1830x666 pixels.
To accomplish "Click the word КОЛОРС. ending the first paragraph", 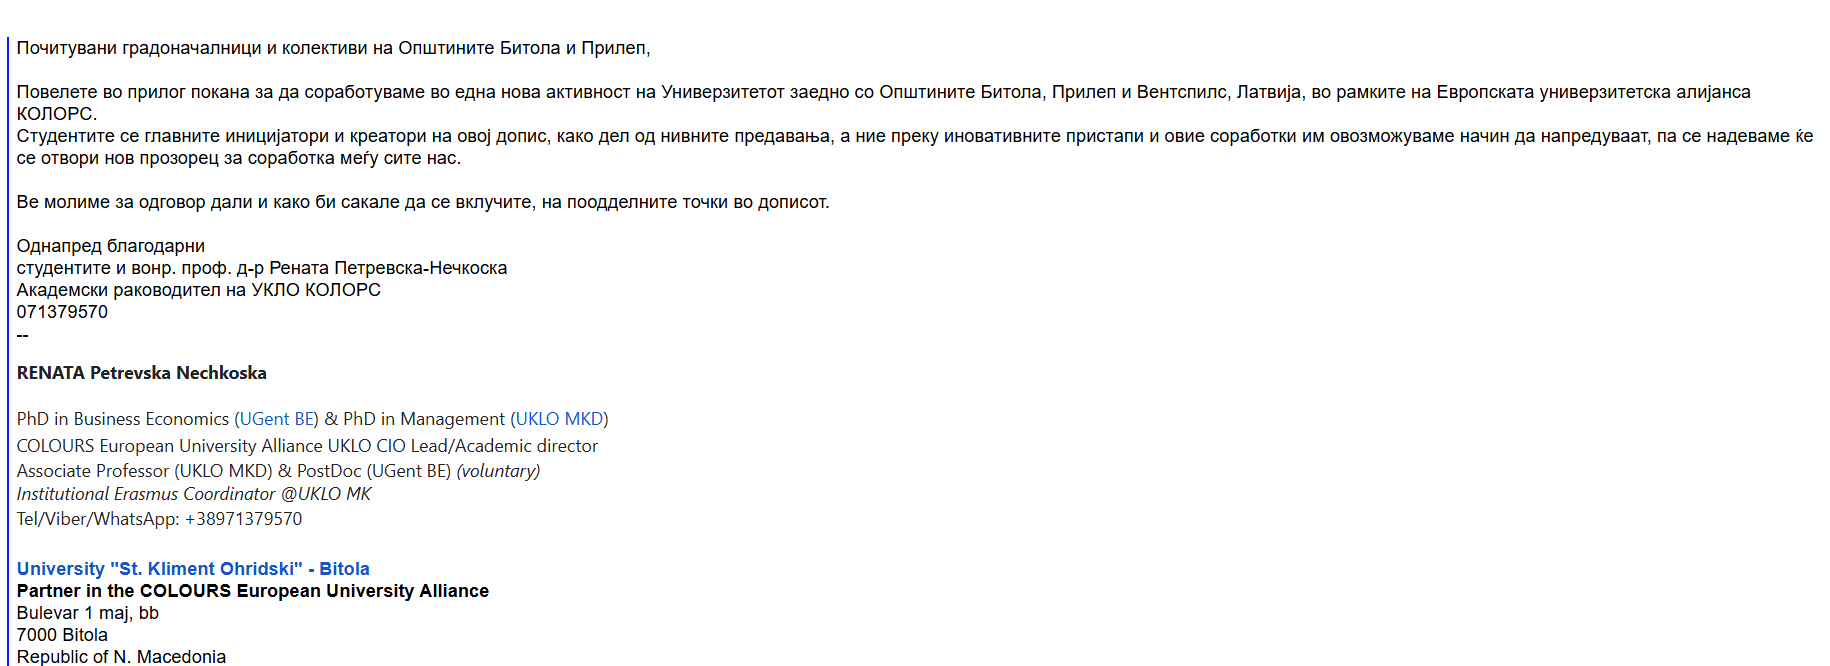I will click(57, 114).
